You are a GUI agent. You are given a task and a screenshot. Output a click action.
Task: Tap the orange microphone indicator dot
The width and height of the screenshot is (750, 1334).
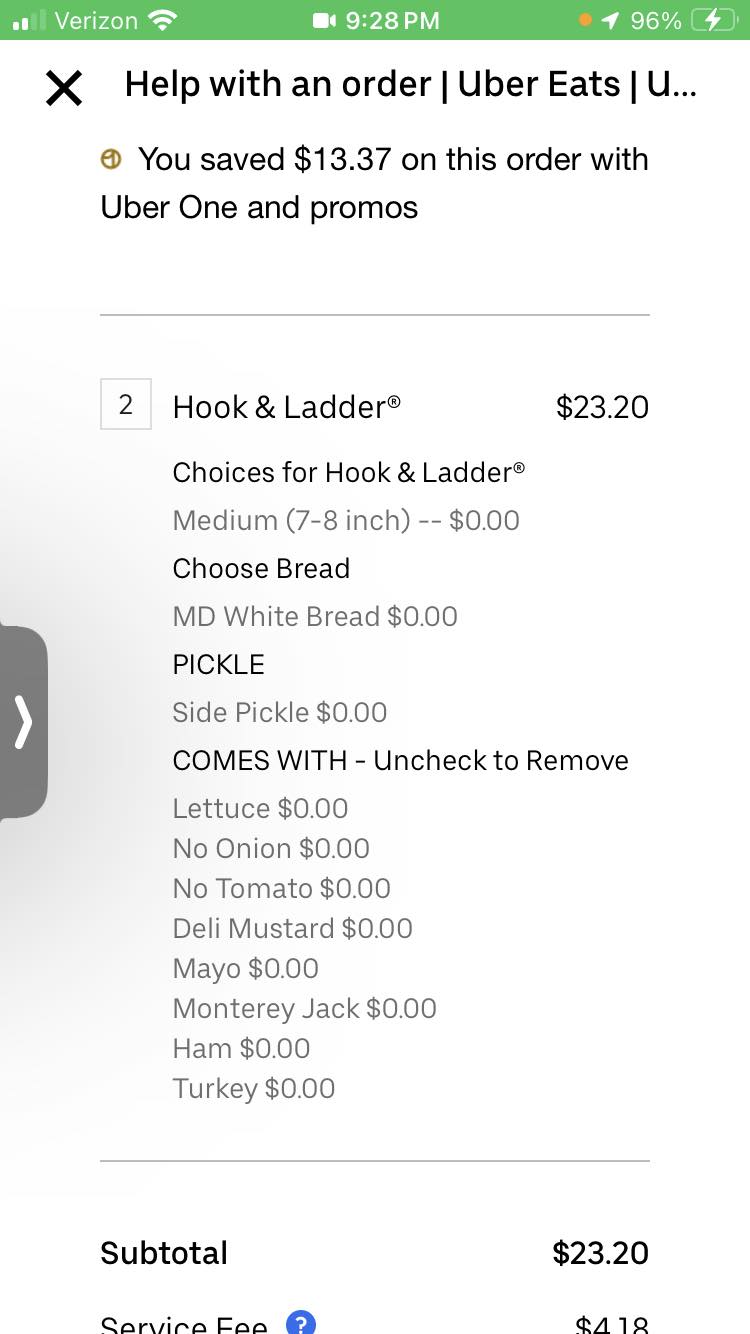click(x=585, y=20)
